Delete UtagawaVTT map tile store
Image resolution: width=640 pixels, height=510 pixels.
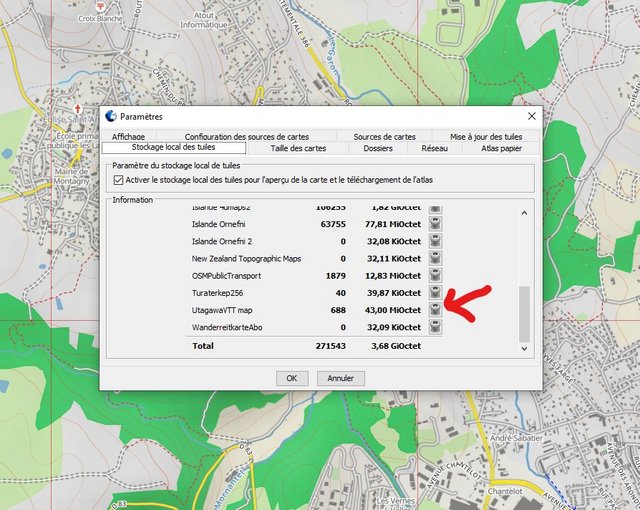pyautogui.click(x=436, y=310)
